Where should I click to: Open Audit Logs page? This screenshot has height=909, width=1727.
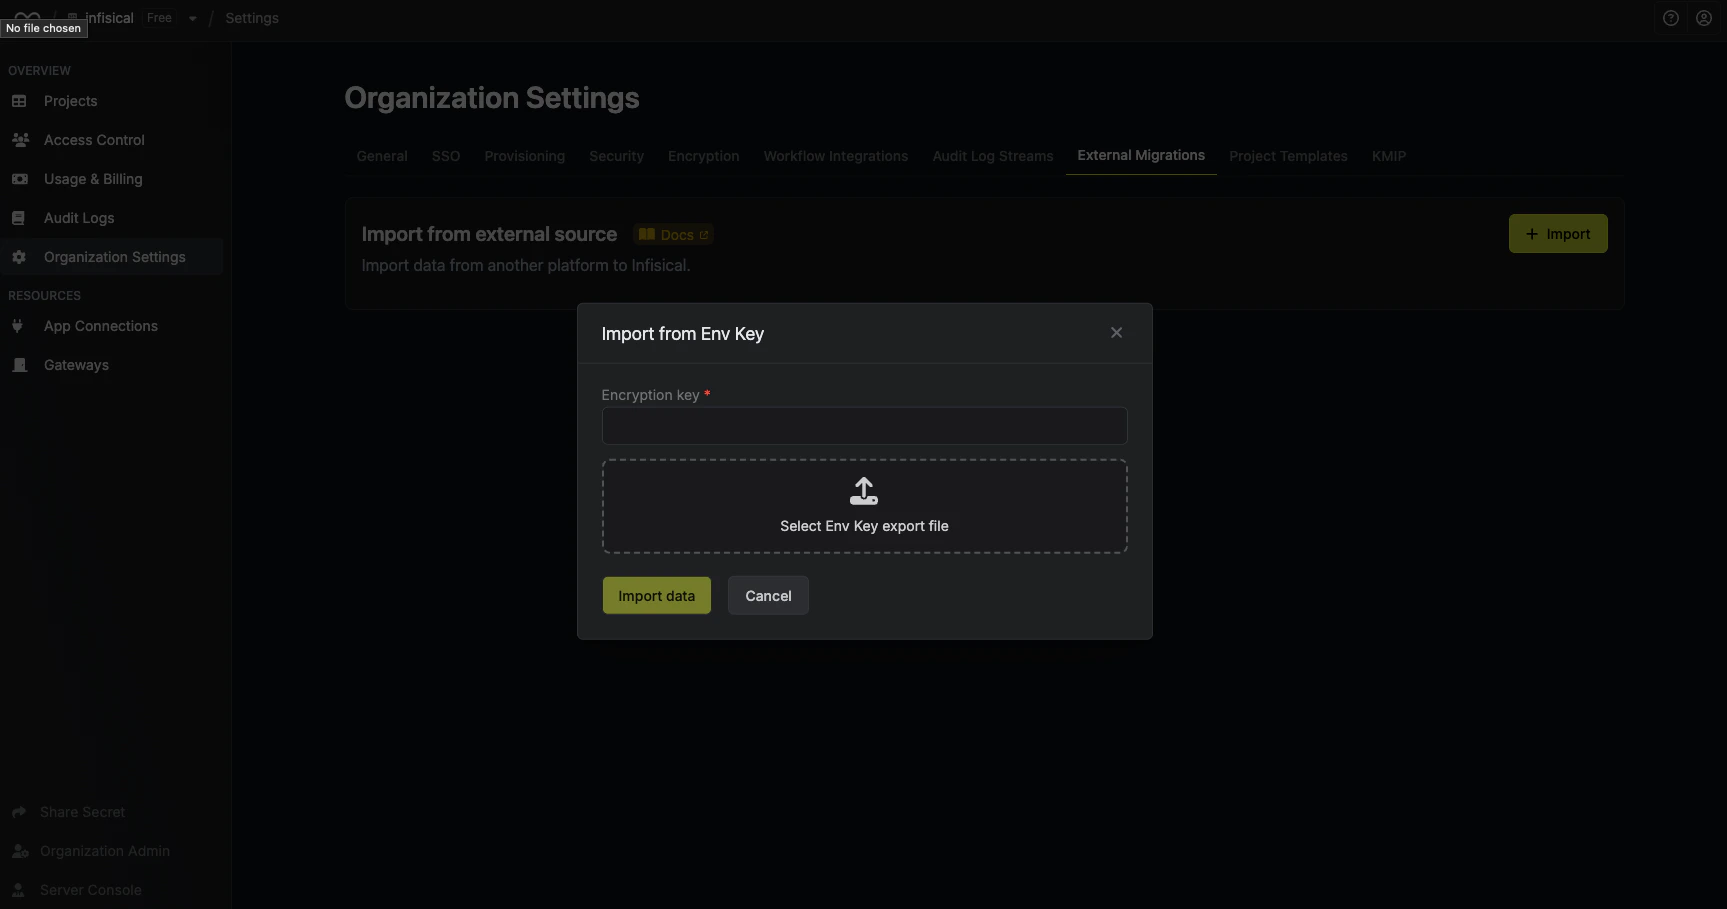pyautogui.click(x=79, y=218)
